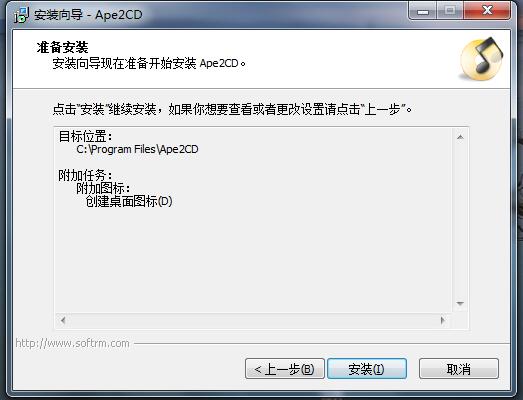Screen dimensions: 523x400
Task: Click the vertical scrollbar track in the summary box
Action: pyautogui.click(x=460, y=220)
